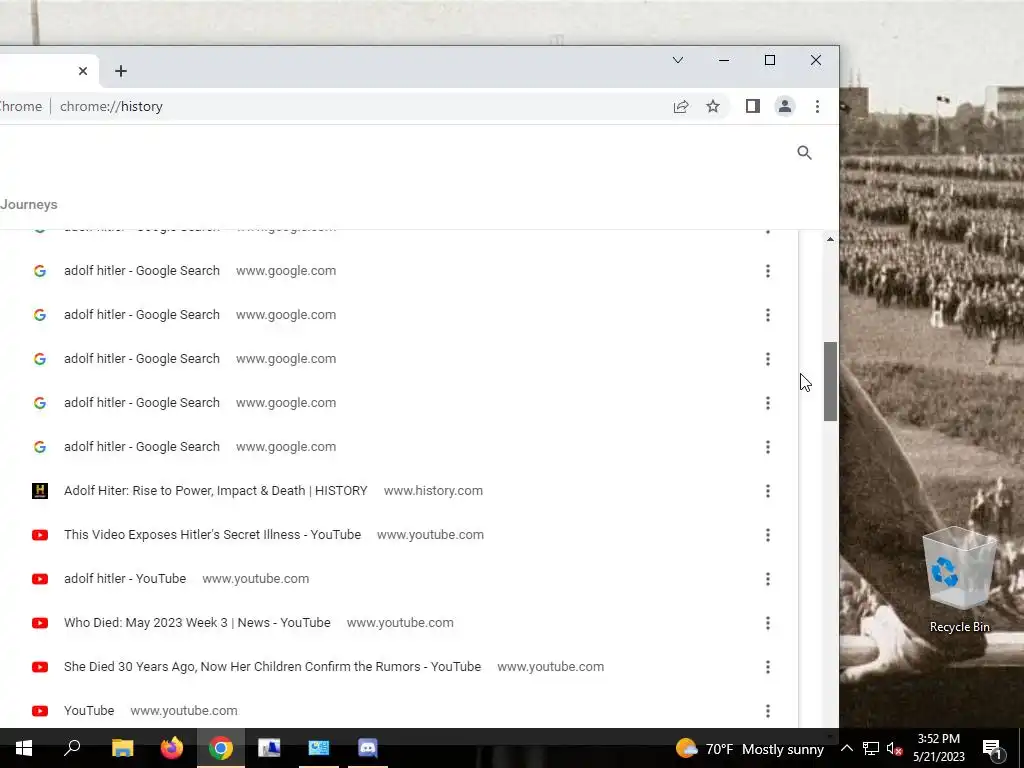Switch to the Journeys tab
This screenshot has width=1024, height=768.
[29, 204]
